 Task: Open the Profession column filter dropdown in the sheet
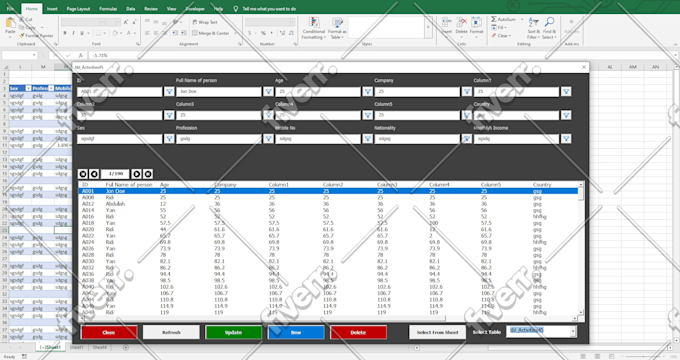pos(51,88)
